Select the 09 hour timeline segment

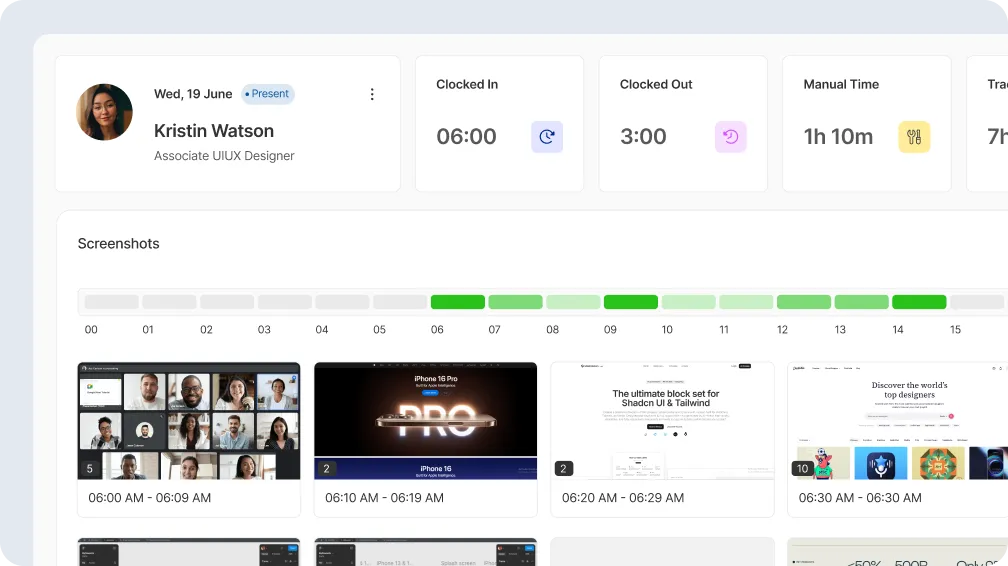tap(630, 302)
